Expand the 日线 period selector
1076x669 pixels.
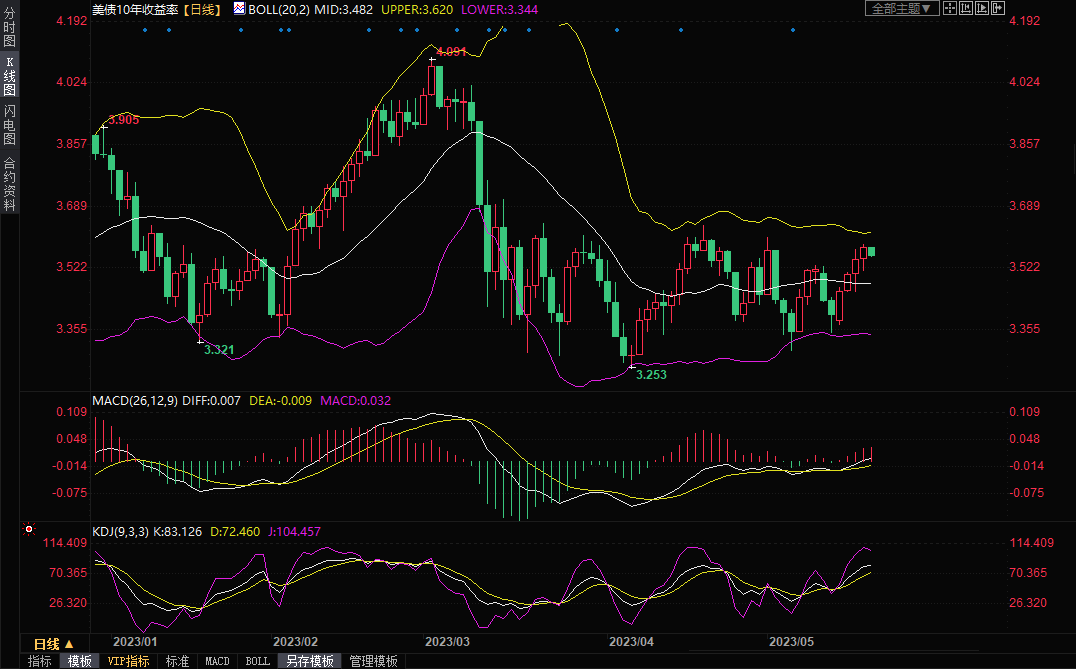coord(53,644)
